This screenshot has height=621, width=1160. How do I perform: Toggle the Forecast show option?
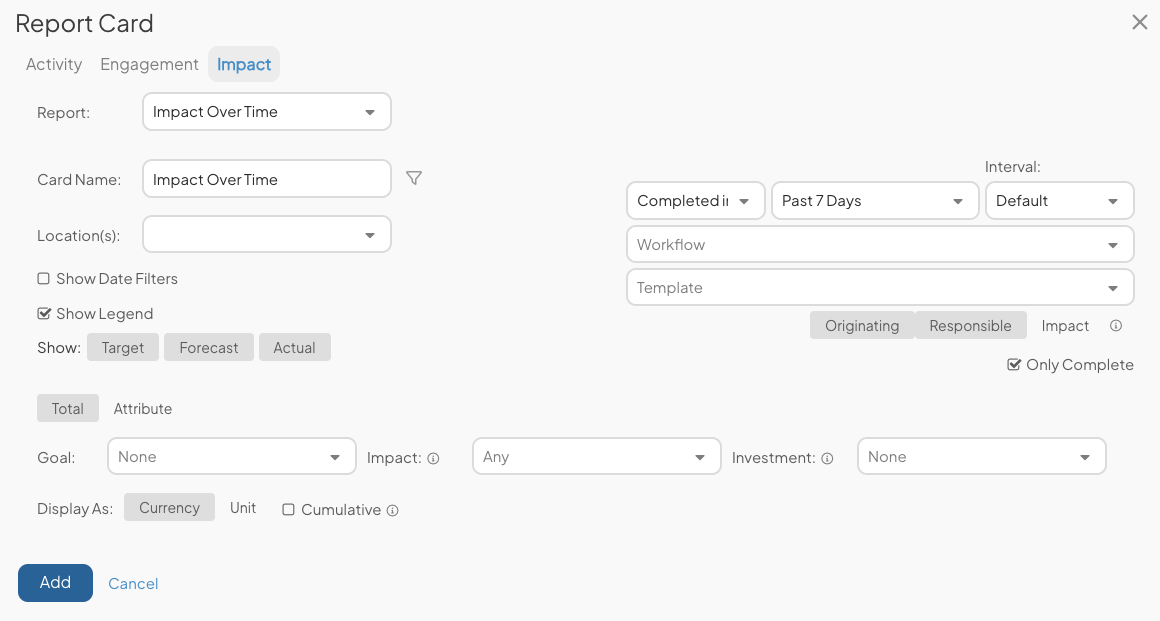tap(209, 347)
